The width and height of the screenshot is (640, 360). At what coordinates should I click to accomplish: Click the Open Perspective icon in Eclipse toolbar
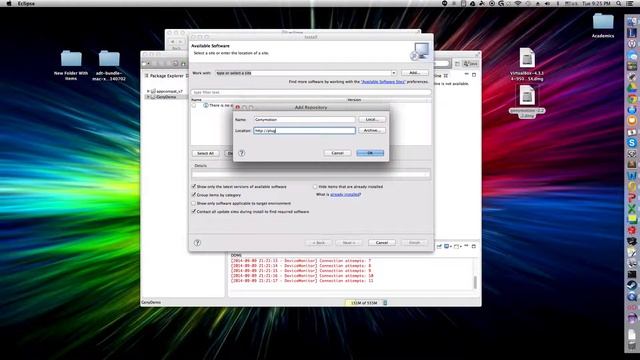pyautogui.click(x=457, y=64)
